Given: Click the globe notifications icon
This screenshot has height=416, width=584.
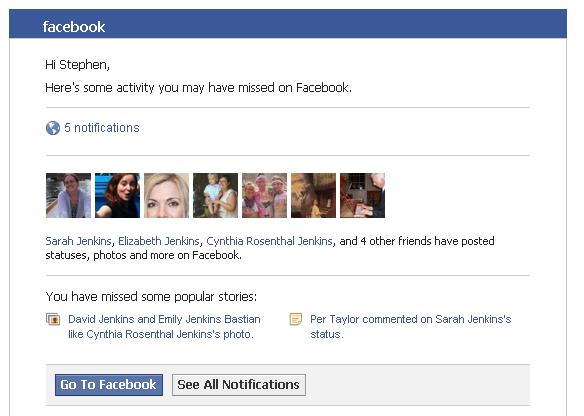Looking at the screenshot, I should [53, 128].
